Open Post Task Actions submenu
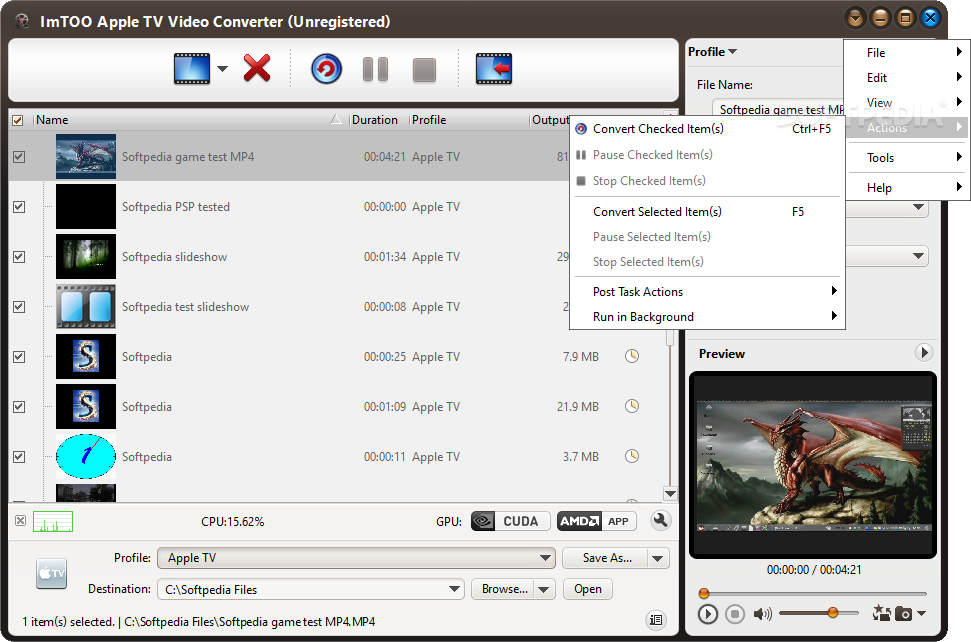This screenshot has width=971, height=642. coord(707,292)
